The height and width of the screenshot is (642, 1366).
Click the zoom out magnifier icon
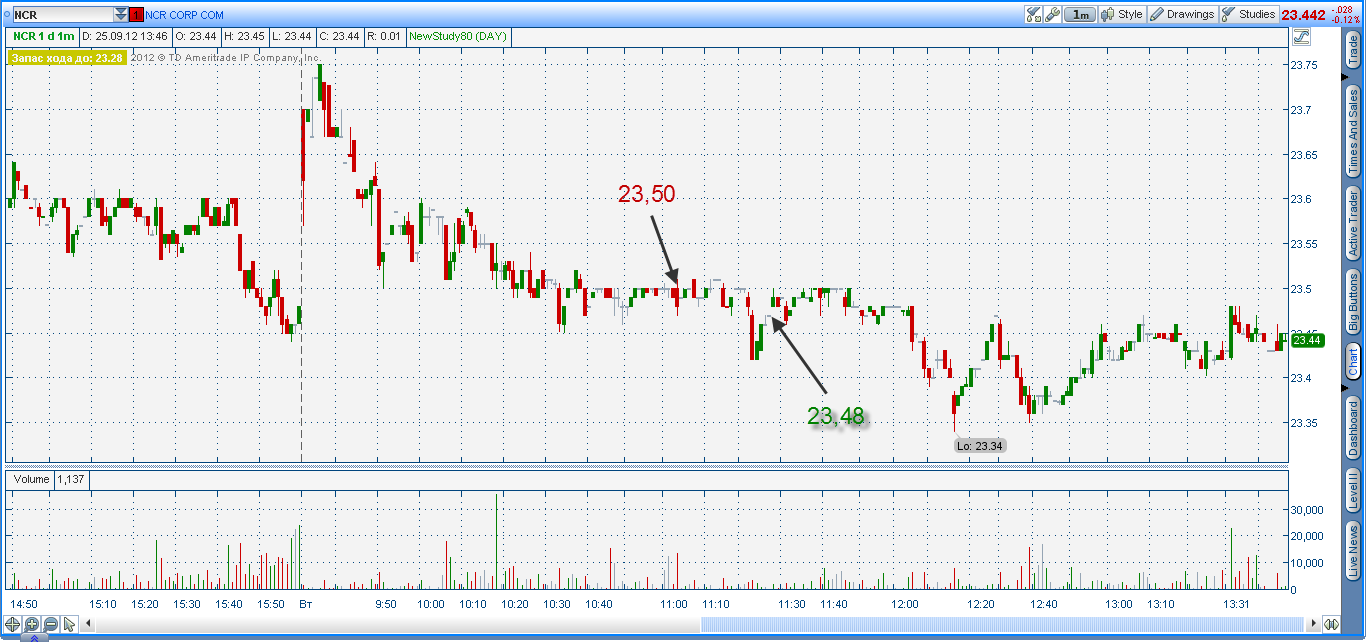50,624
